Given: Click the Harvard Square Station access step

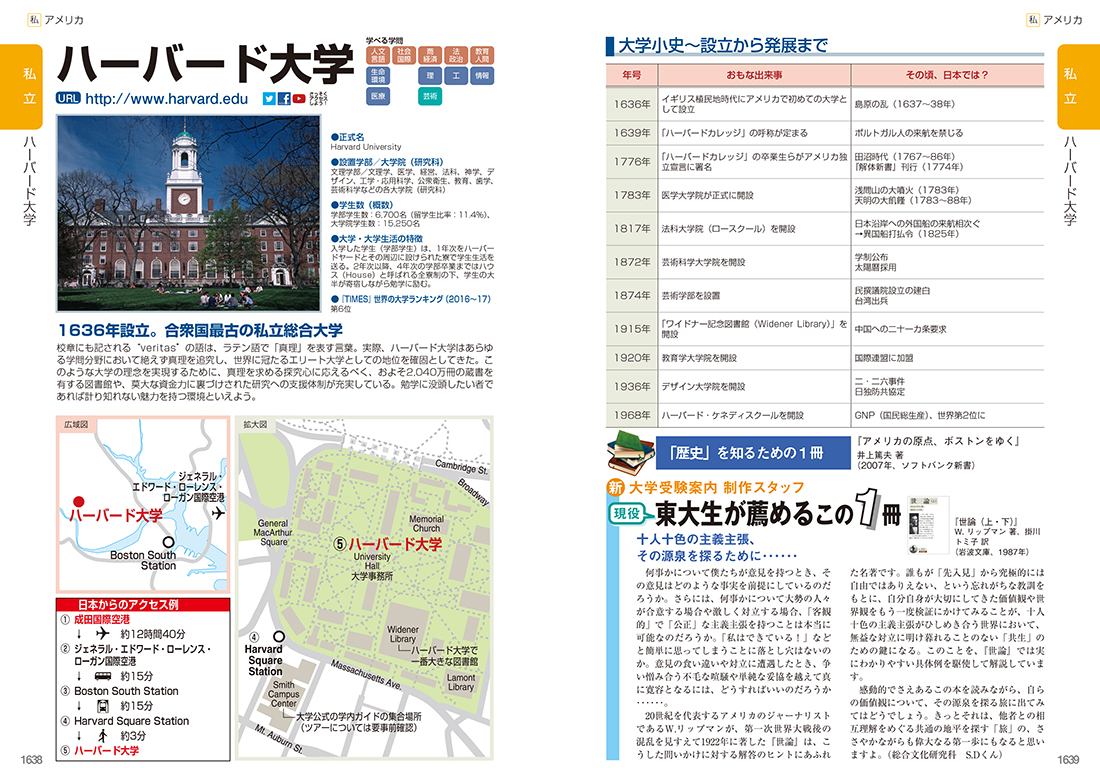Looking at the screenshot, I should [x=132, y=720].
